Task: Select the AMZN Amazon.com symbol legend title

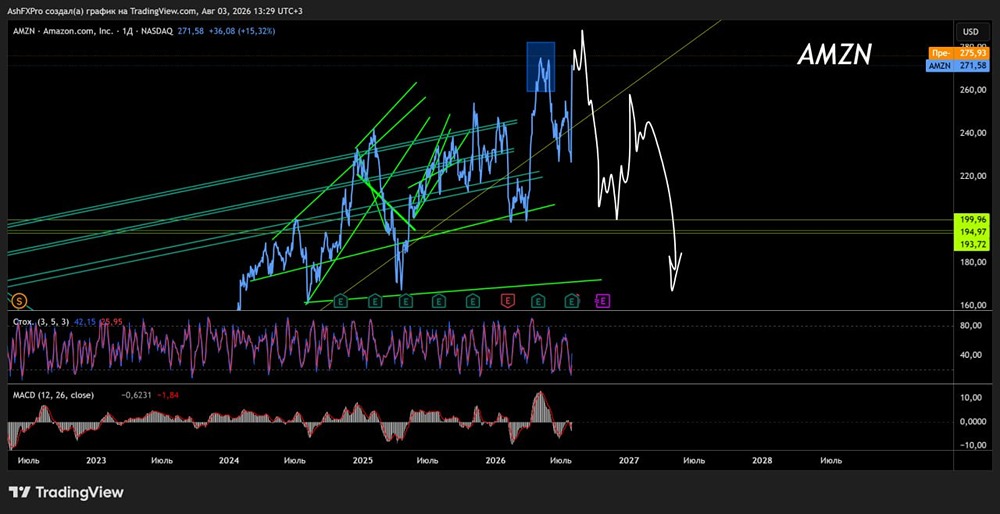Action: (92, 31)
